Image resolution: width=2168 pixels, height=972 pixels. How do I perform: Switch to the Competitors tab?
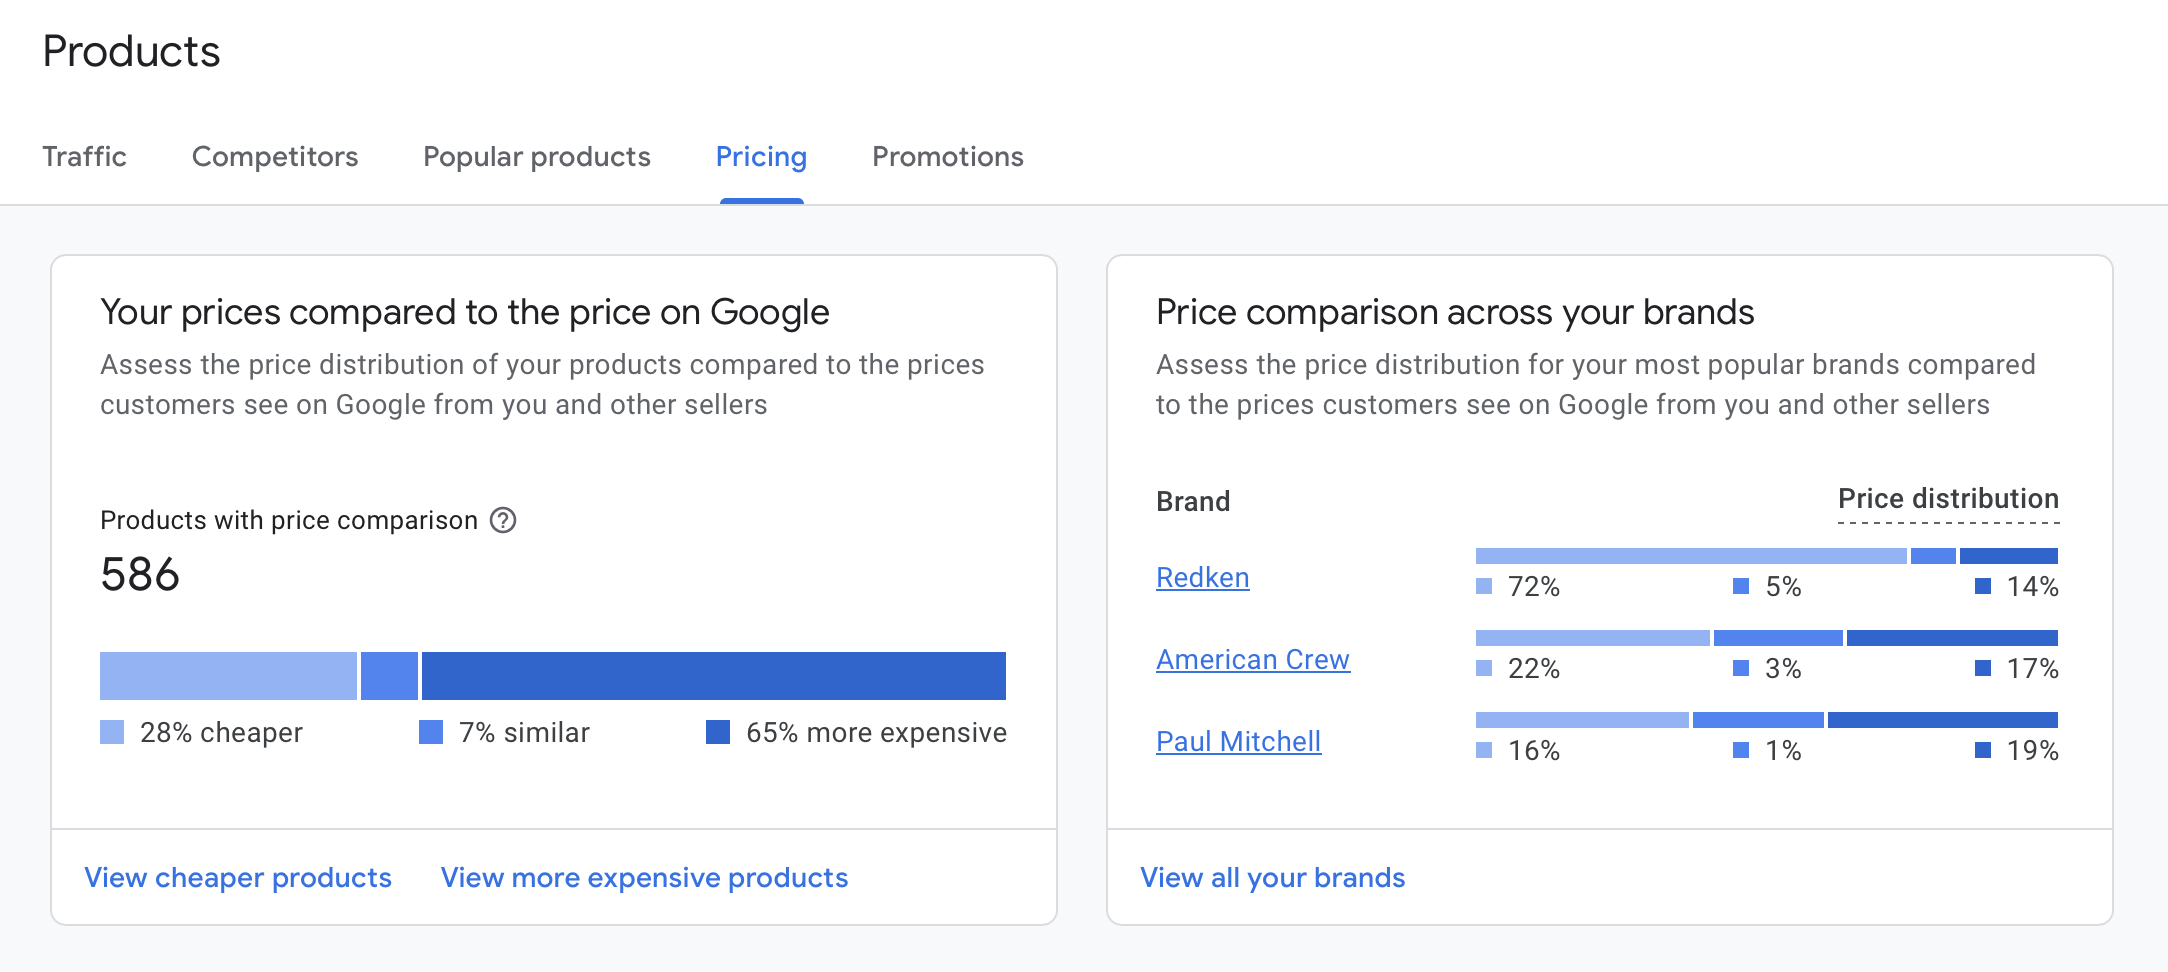point(275,157)
